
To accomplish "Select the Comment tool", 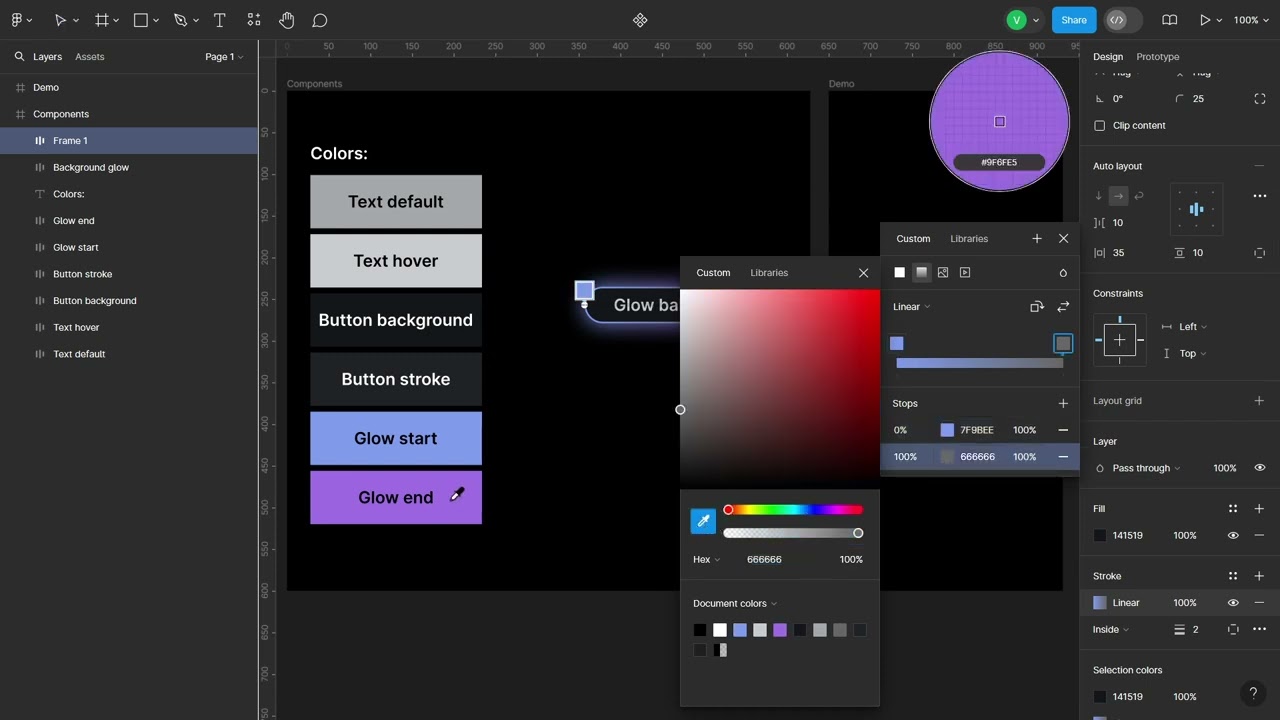I will coord(320,20).
